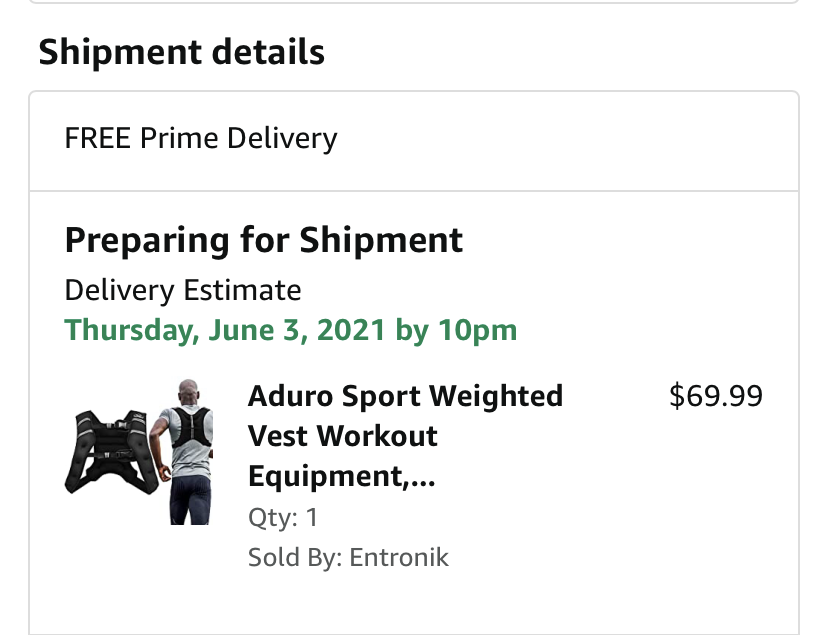Click the truncated Equipment,... title line
828x635 pixels.
click(x=342, y=476)
